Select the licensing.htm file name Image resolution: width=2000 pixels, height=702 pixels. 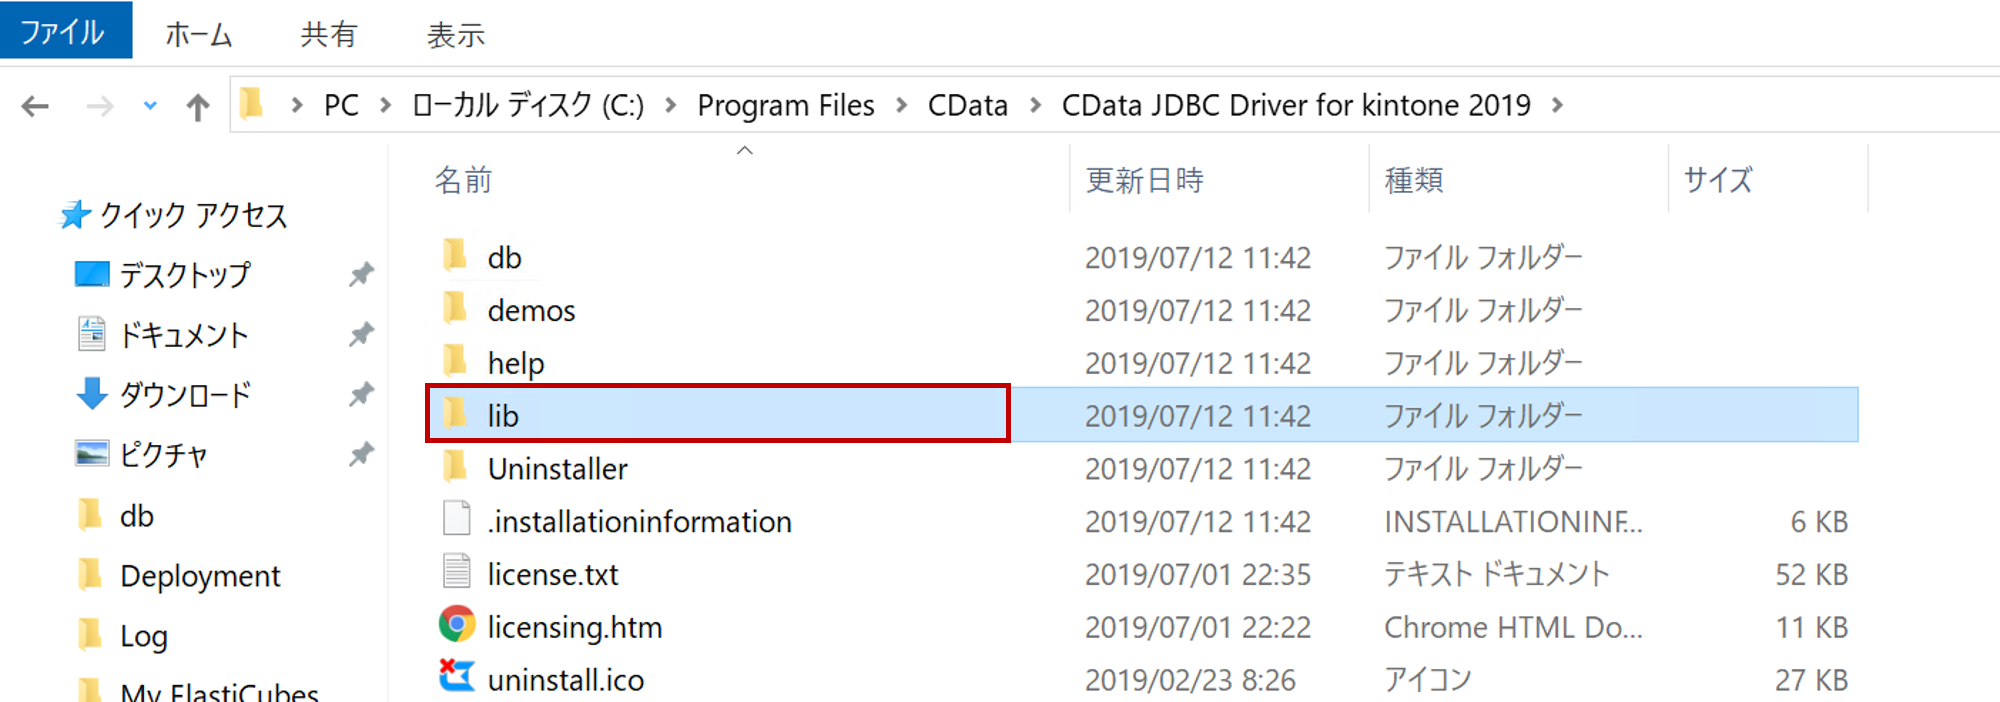click(575, 628)
